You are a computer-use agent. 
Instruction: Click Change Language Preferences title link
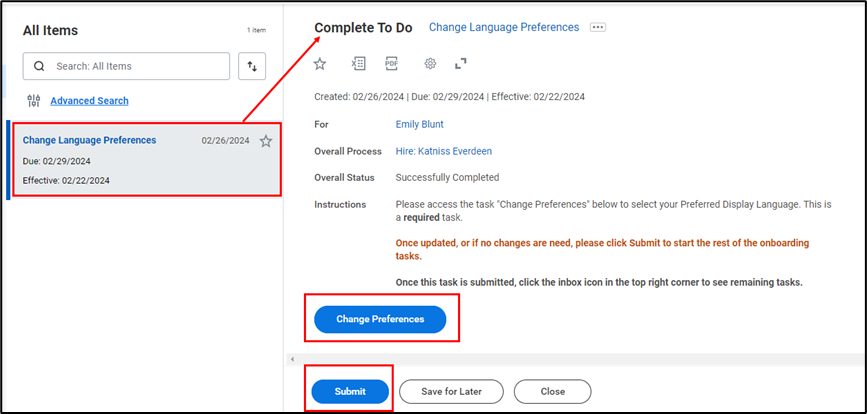tap(503, 28)
